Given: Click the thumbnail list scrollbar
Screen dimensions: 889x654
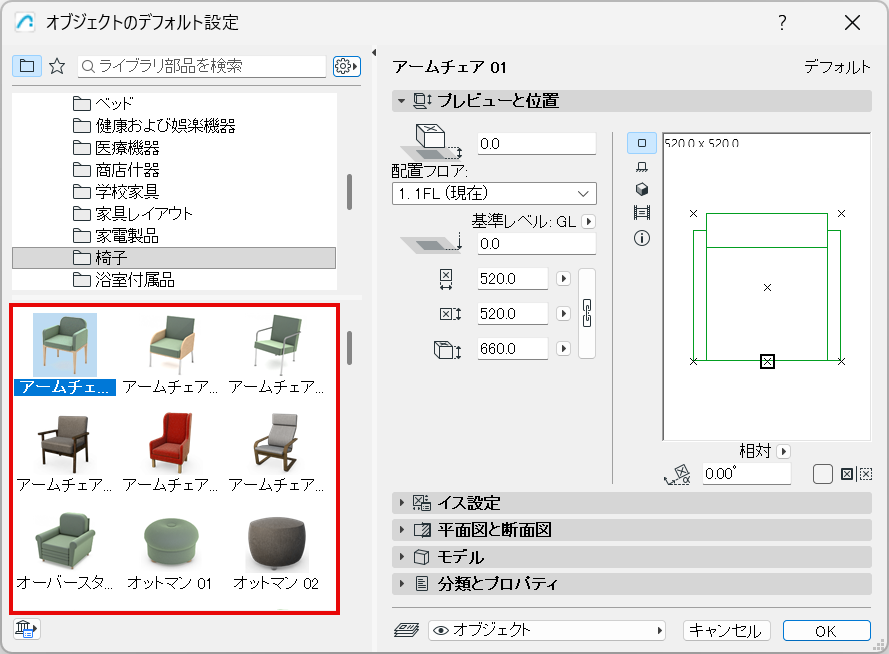Looking at the screenshot, I should (x=349, y=348).
